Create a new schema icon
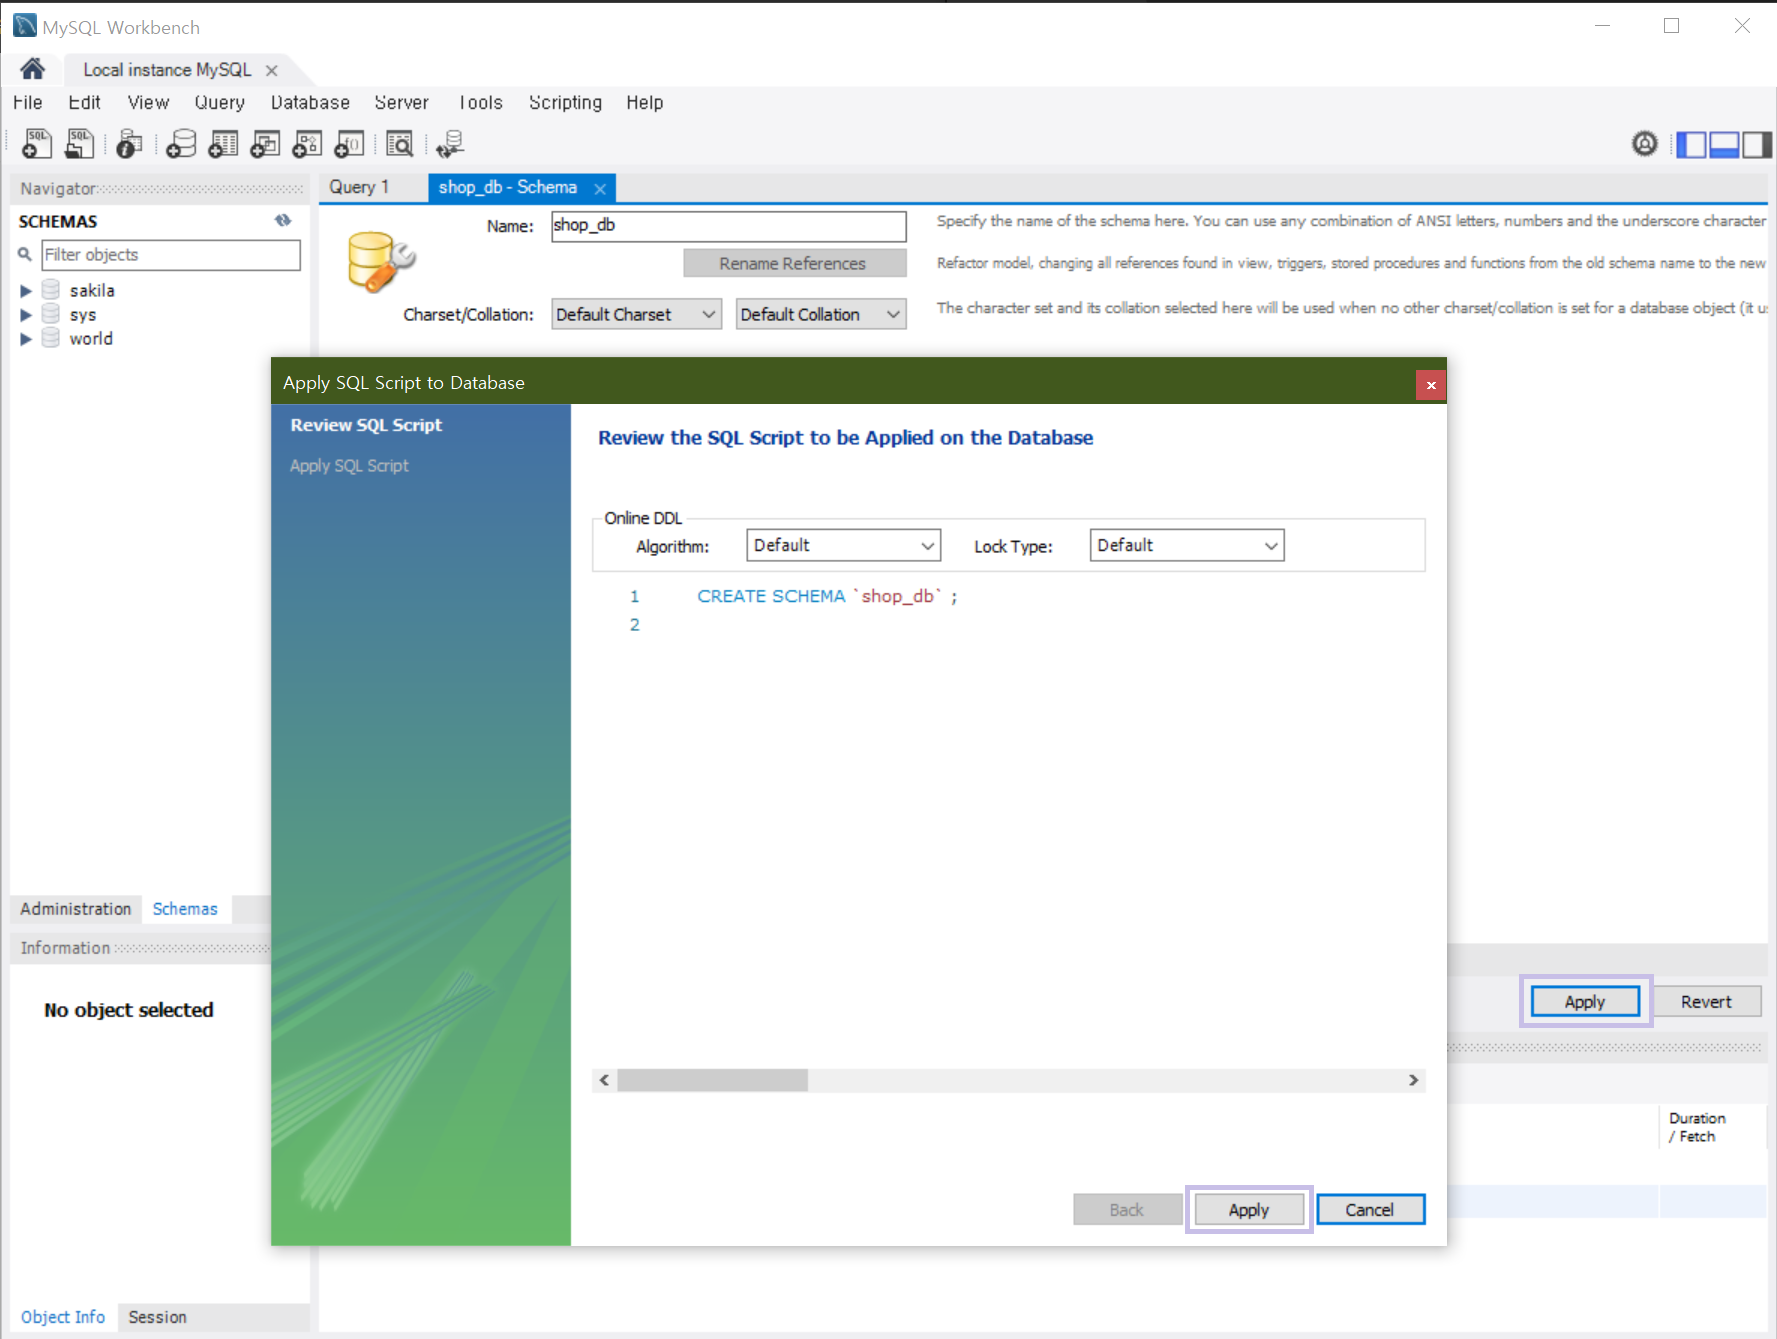This screenshot has width=1777, height=1339. click(x=181, y=144)
